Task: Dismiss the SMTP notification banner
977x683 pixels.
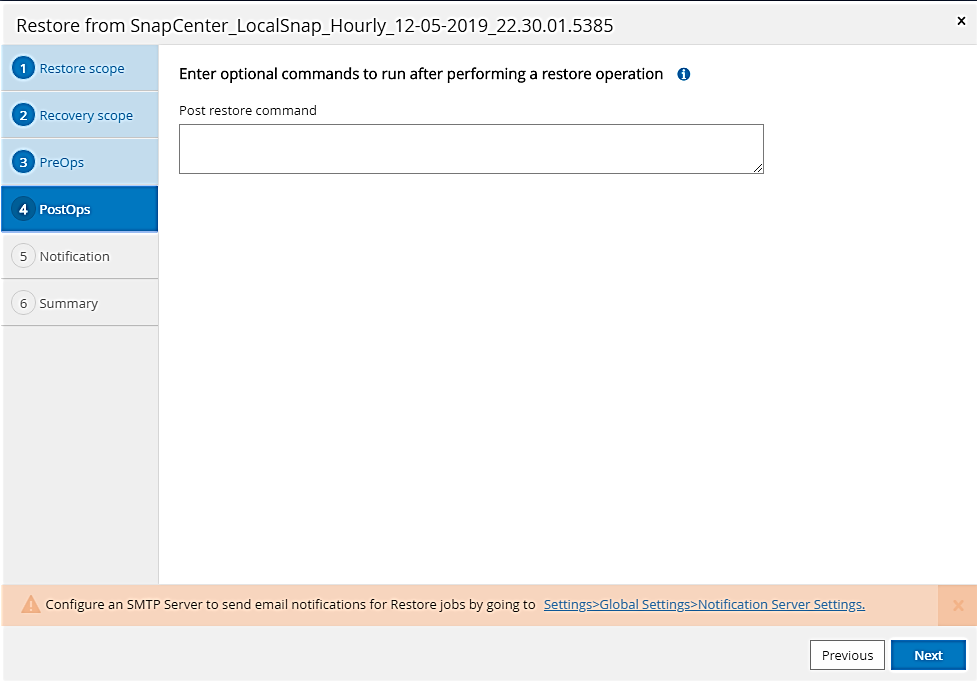Action: click(957, 605)
